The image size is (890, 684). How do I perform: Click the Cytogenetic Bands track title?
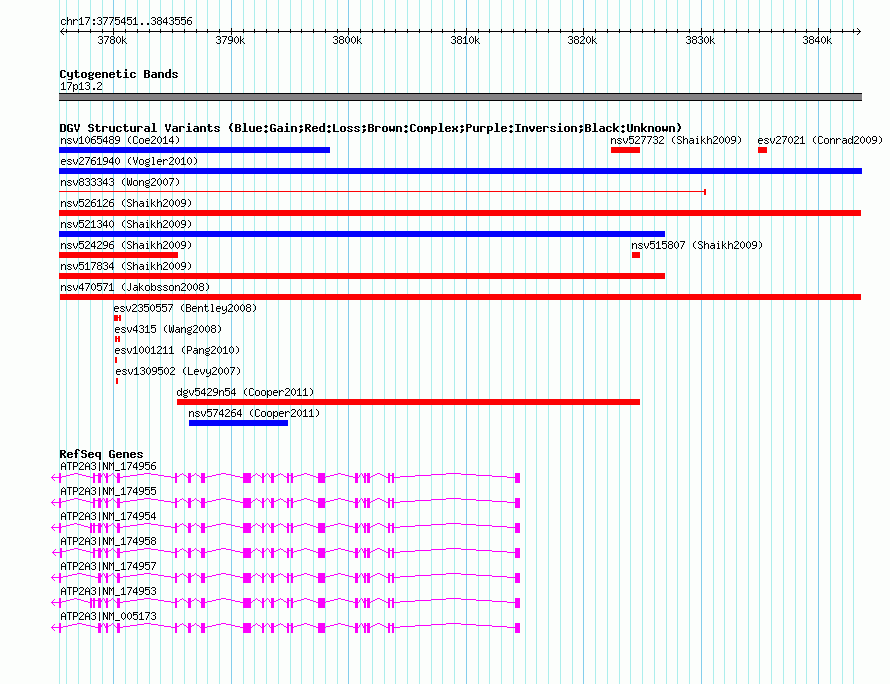click(119, 74)
